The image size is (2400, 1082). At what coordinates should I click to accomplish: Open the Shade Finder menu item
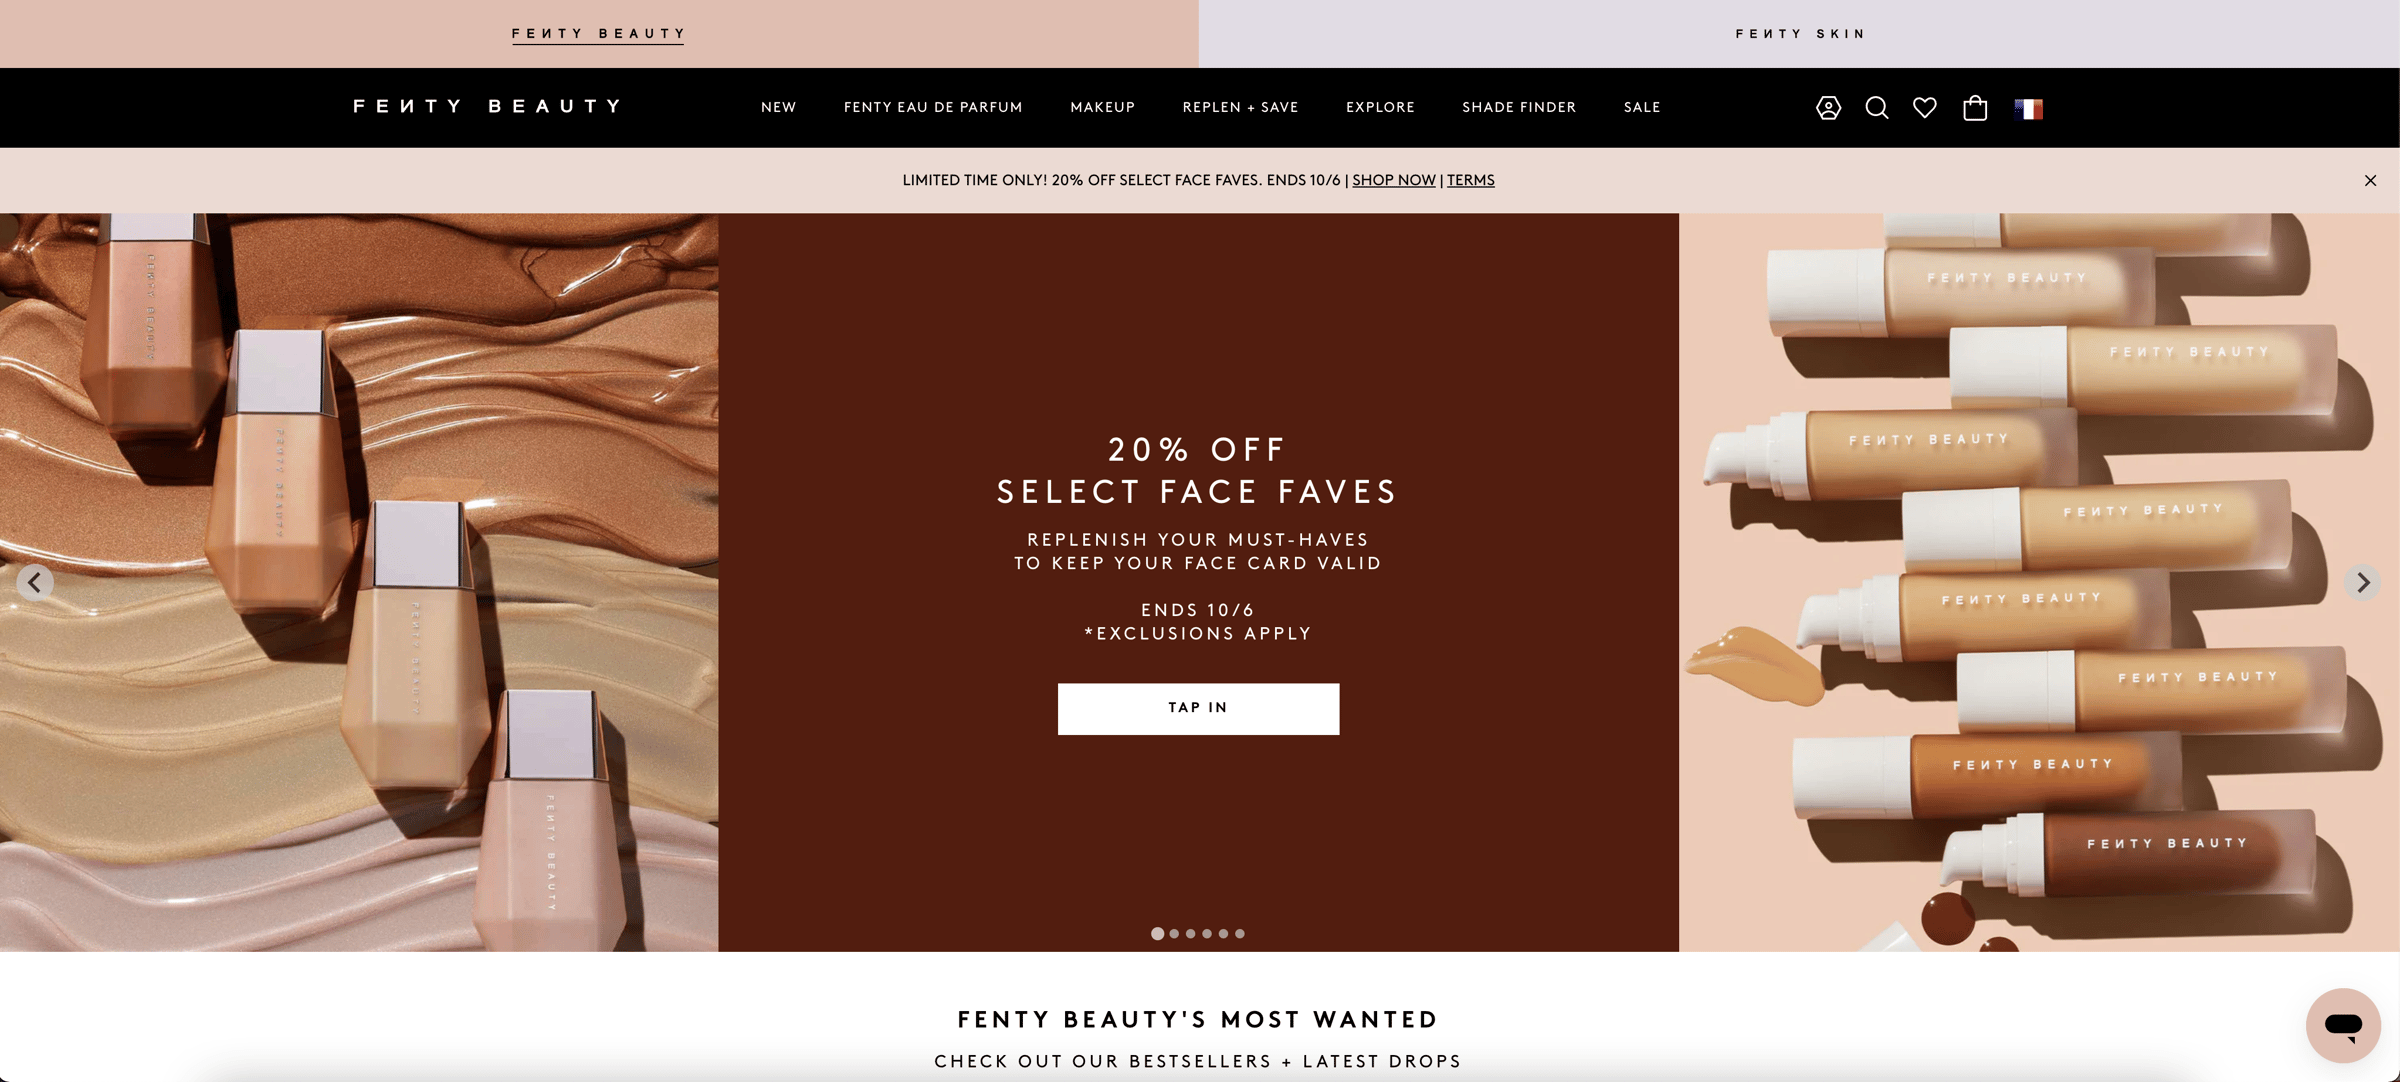pyautogui.click(x=1519, y=108)
